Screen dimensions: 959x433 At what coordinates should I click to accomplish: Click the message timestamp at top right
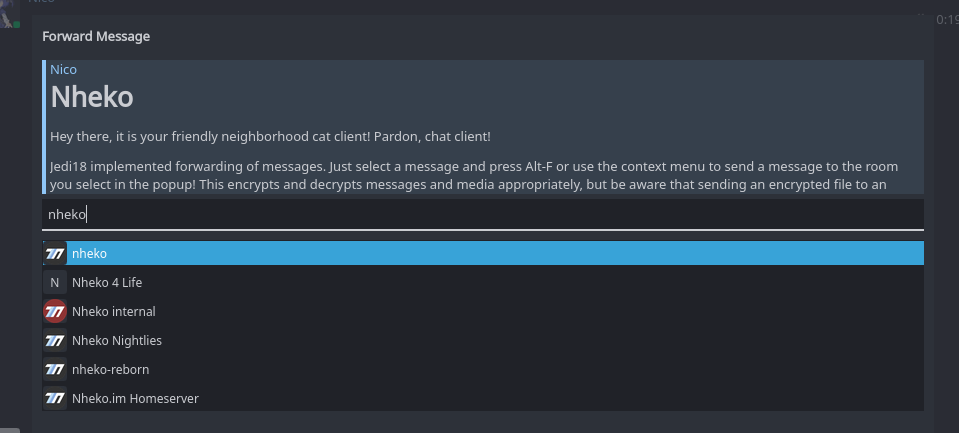coord(946,19)
